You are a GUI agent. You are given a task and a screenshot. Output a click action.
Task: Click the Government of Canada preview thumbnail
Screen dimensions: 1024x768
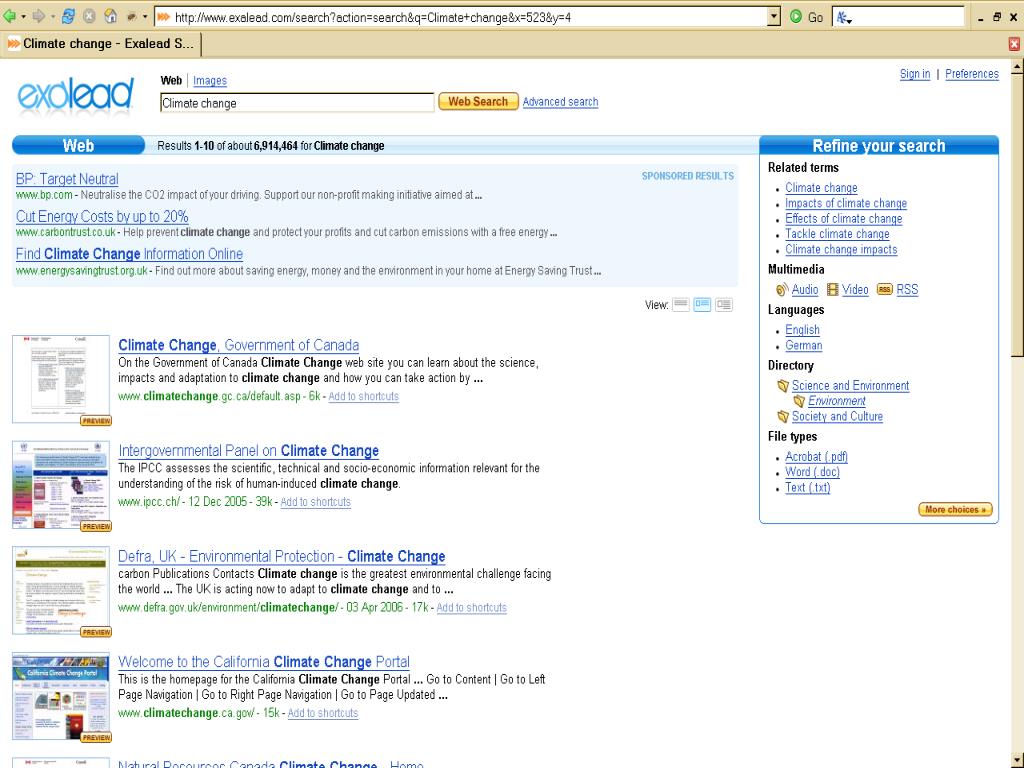point(61,377)
